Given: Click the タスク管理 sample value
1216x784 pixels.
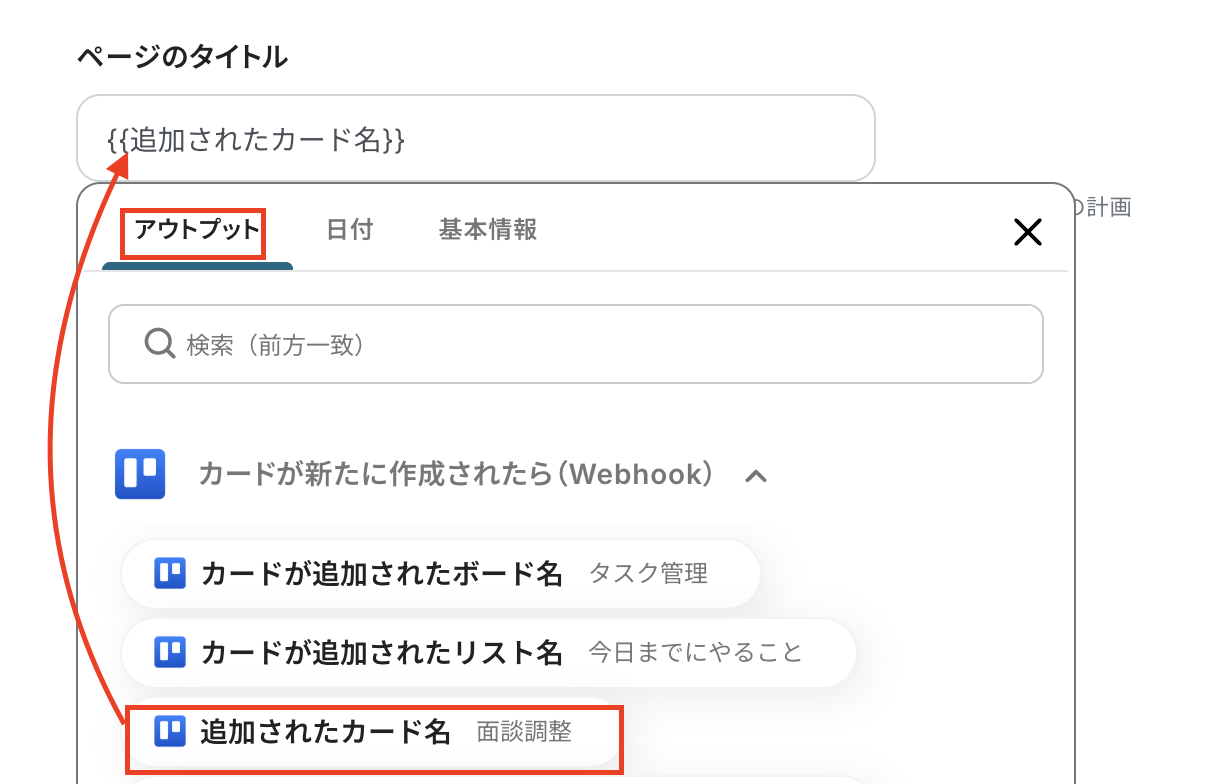Looking at the screenshot, I should 648,574.
